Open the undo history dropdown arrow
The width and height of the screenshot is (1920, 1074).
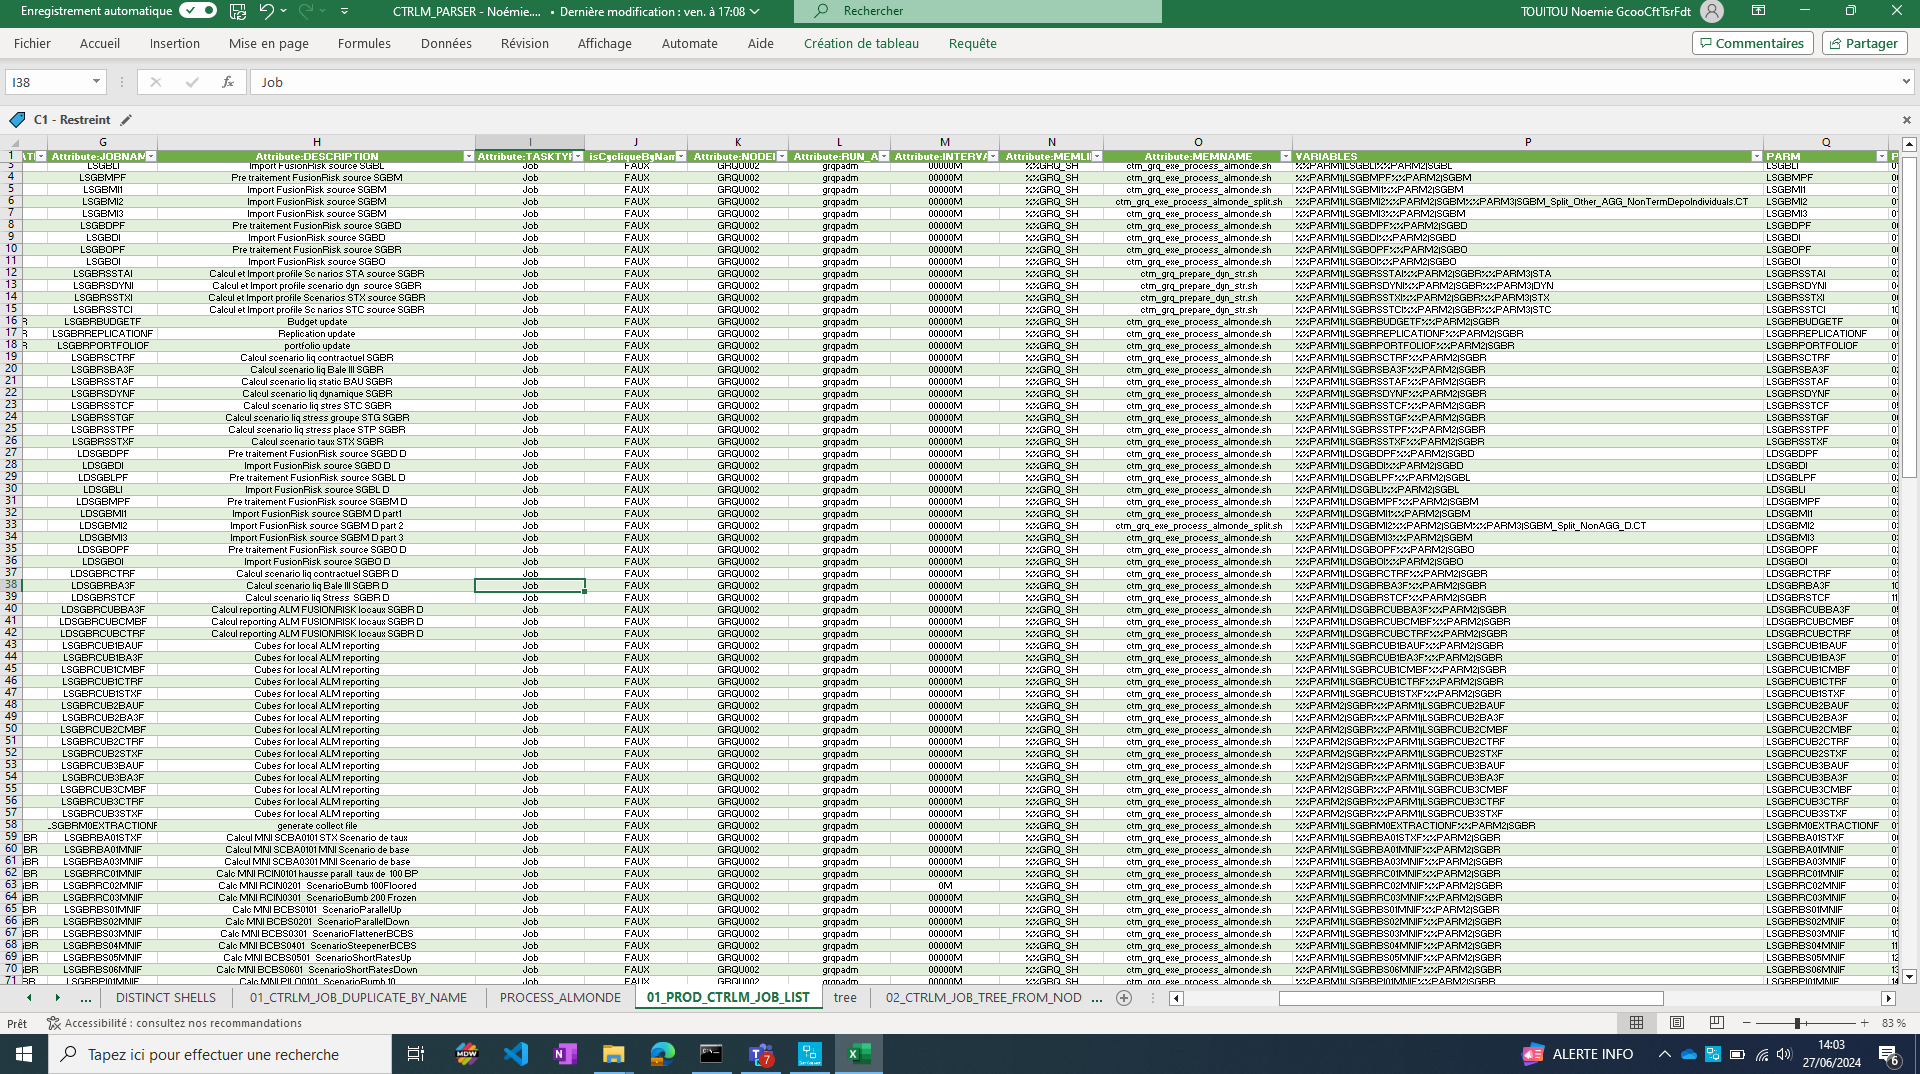coord(284,11)
